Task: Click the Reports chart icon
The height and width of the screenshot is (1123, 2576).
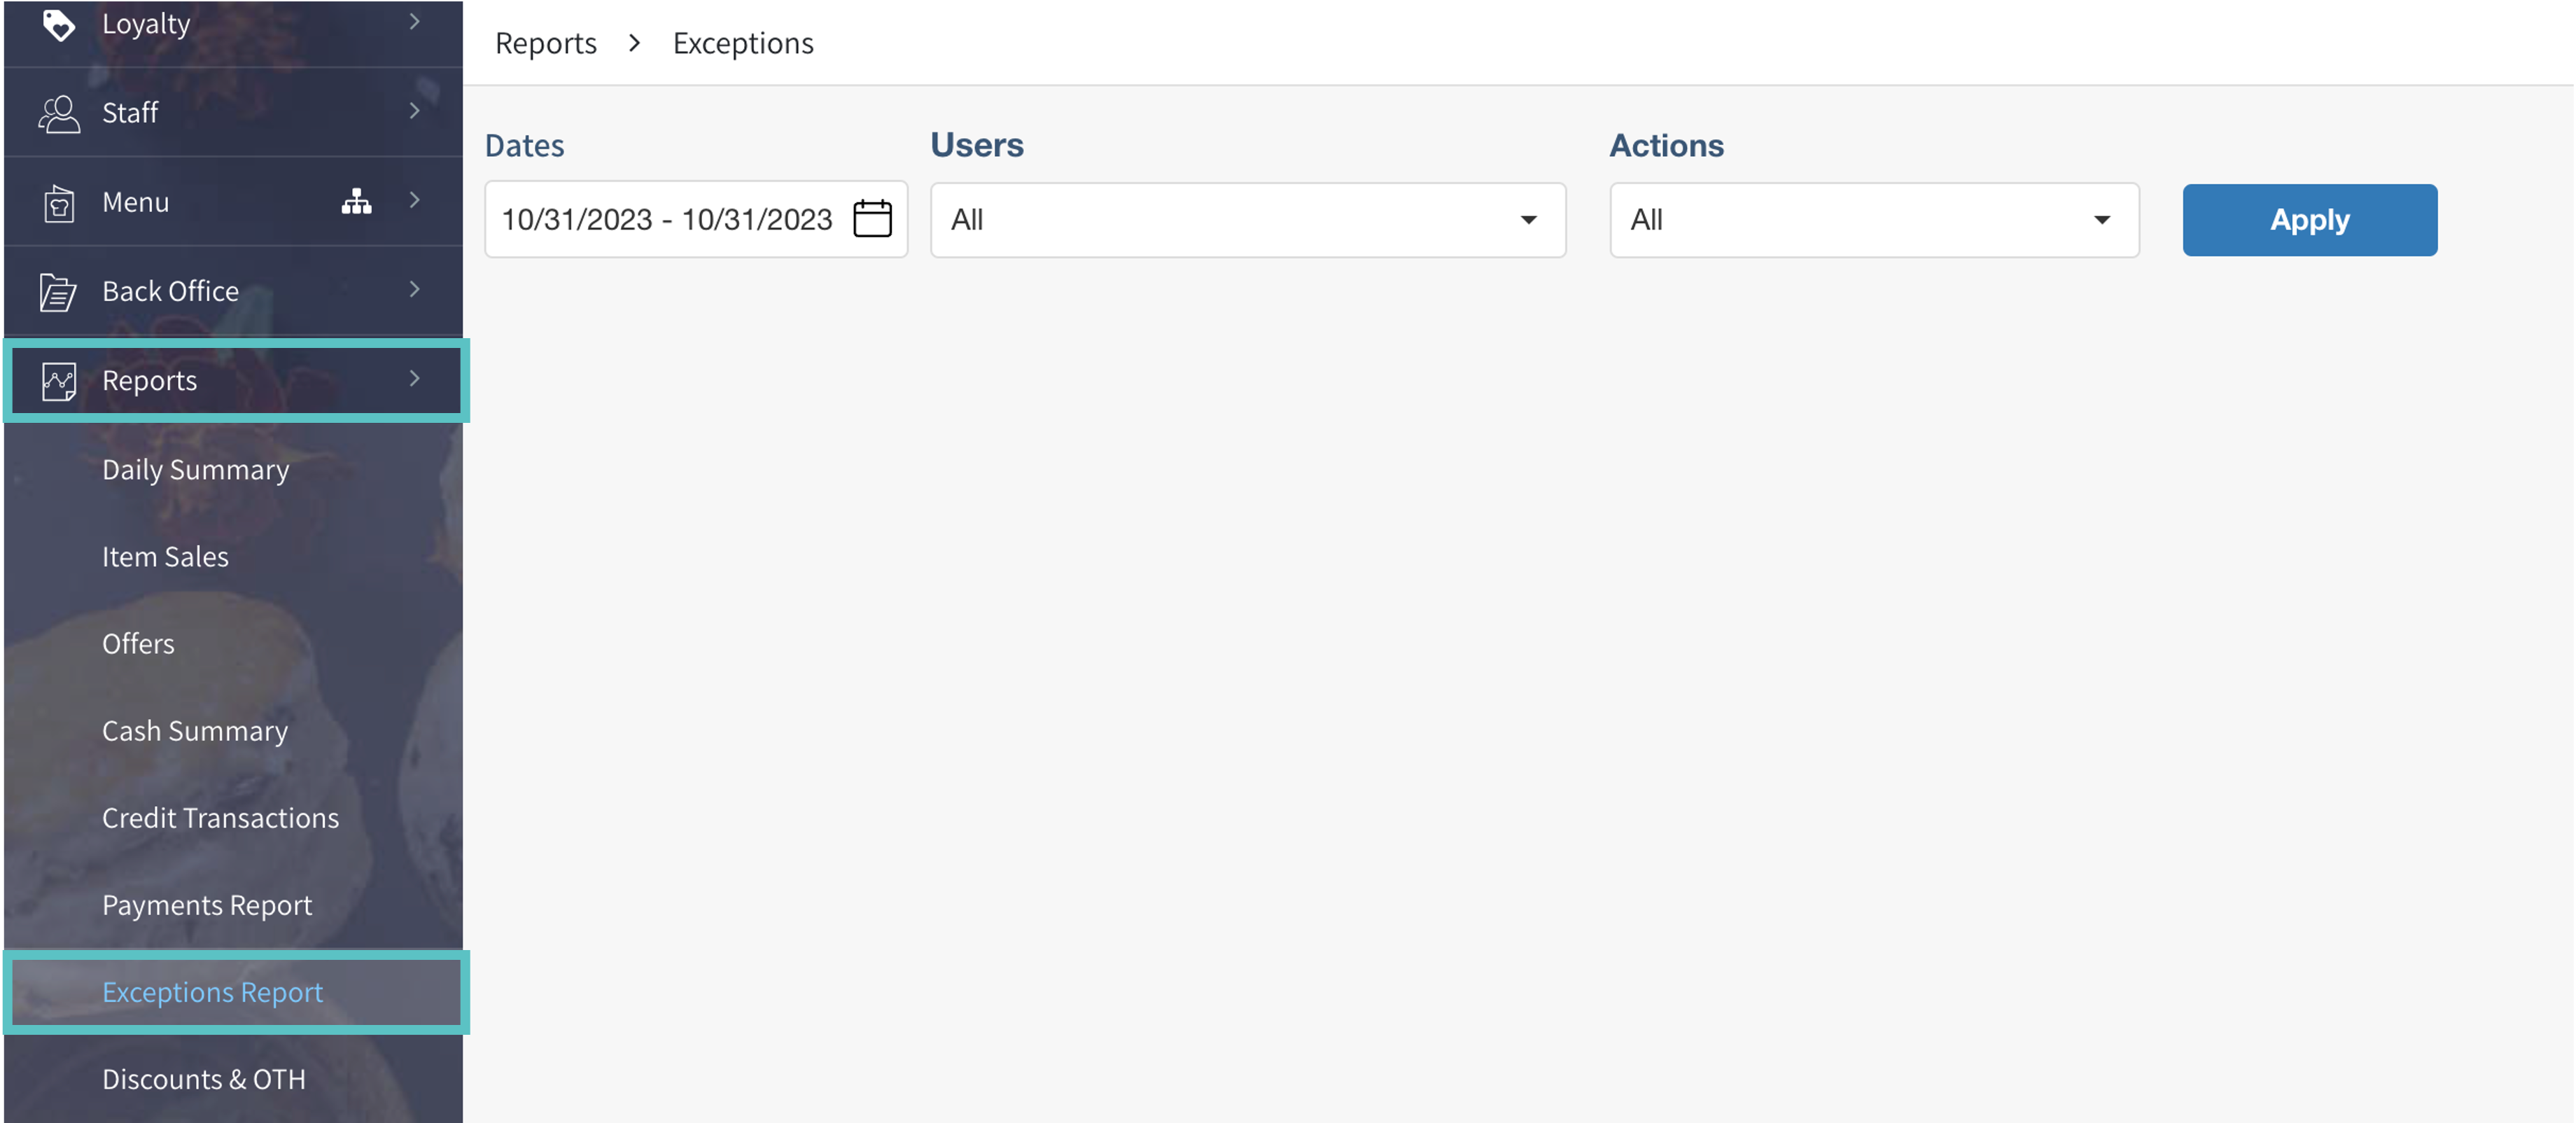Action: click(59, 381)
